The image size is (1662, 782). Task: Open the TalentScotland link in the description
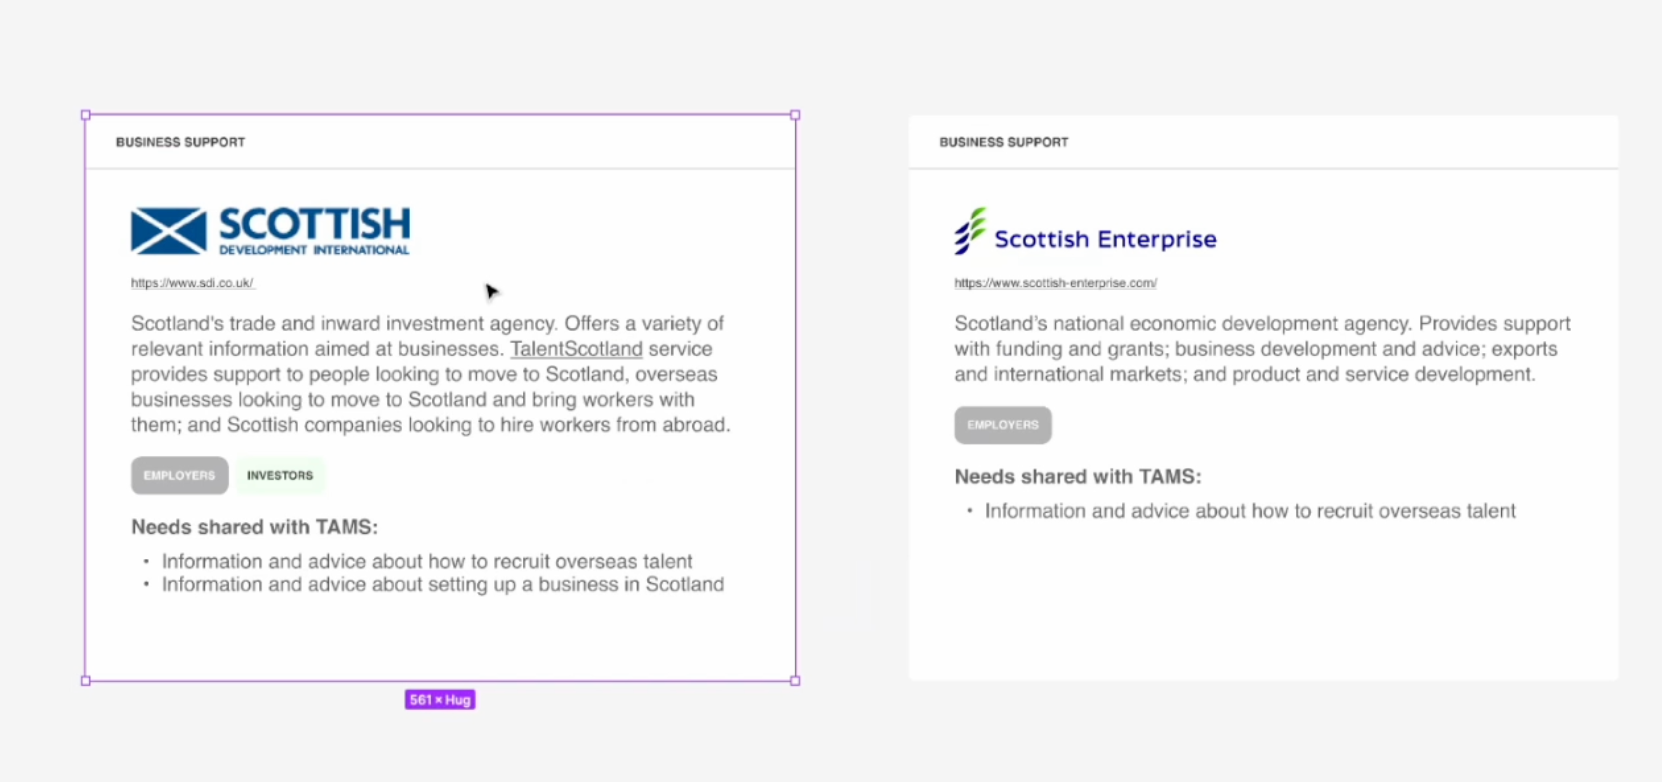click(x=576, y=349)
